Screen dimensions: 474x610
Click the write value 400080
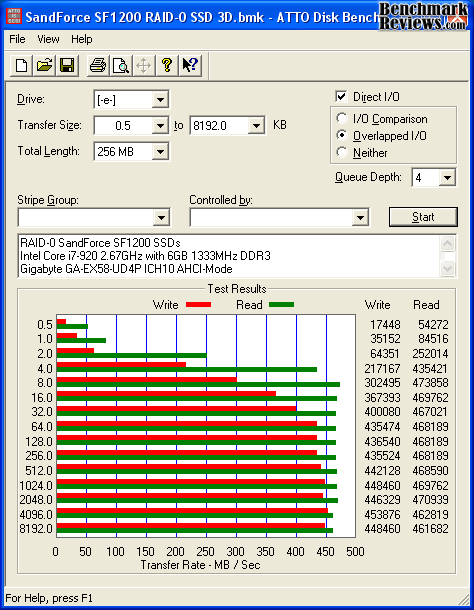pyautogui.click(x=382, y=412)
